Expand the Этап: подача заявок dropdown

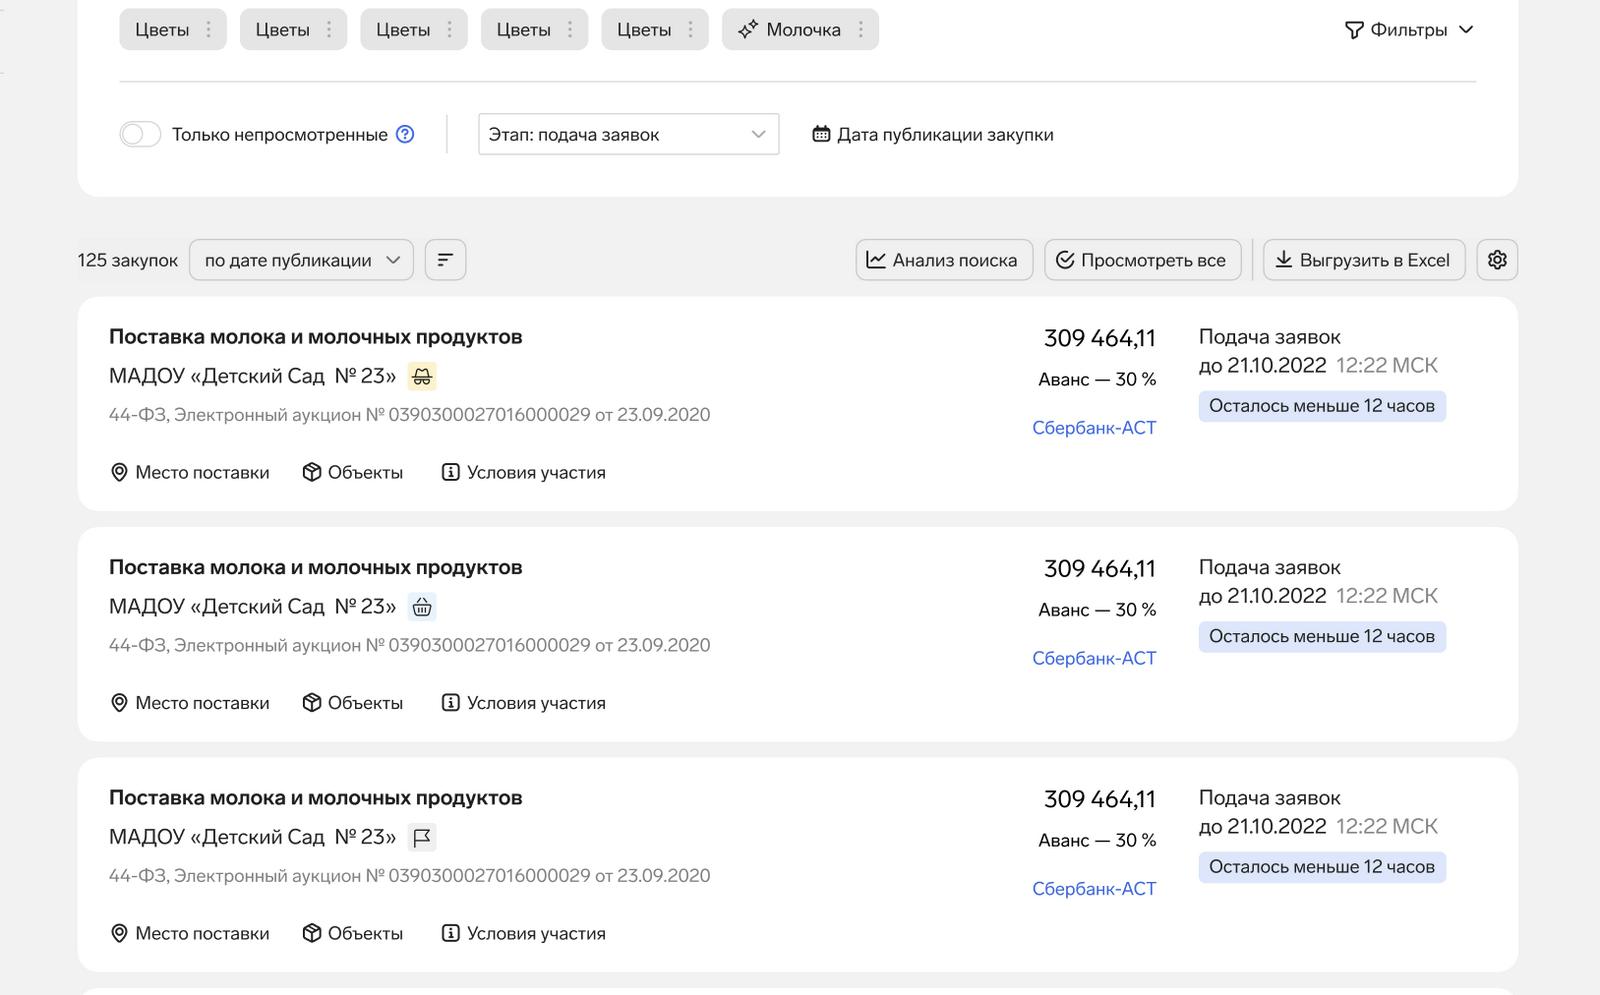pyautogui.click(x=628, y=134)
